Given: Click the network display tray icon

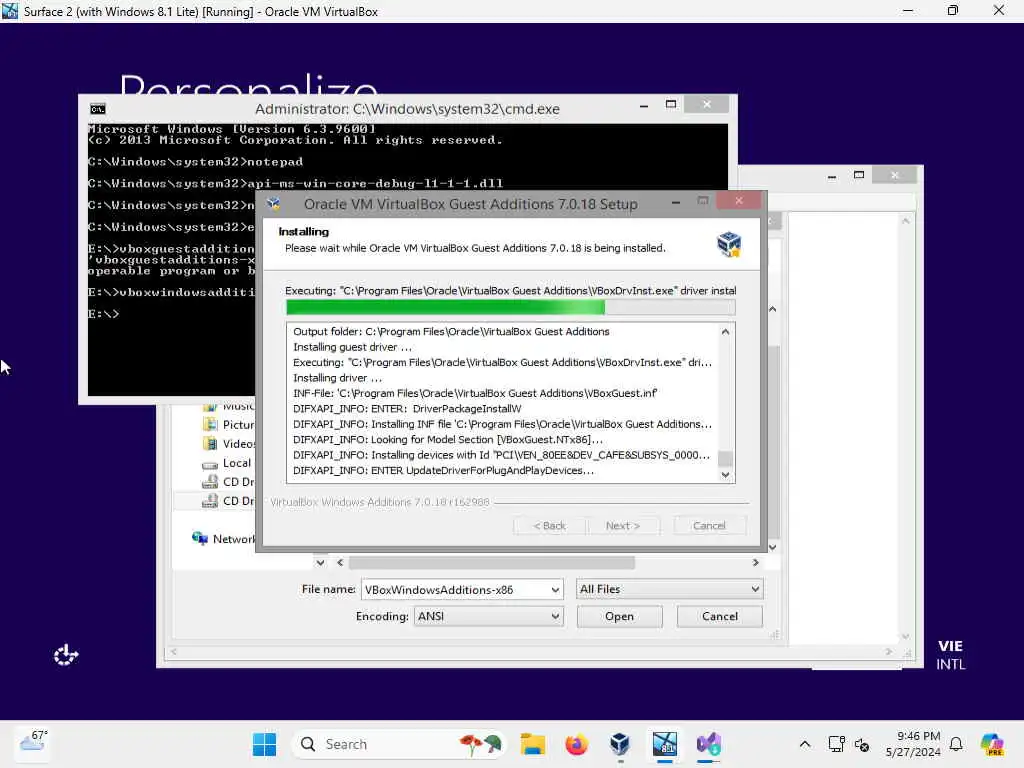Looking at the screenshot, I should click(x=836, y=744).
